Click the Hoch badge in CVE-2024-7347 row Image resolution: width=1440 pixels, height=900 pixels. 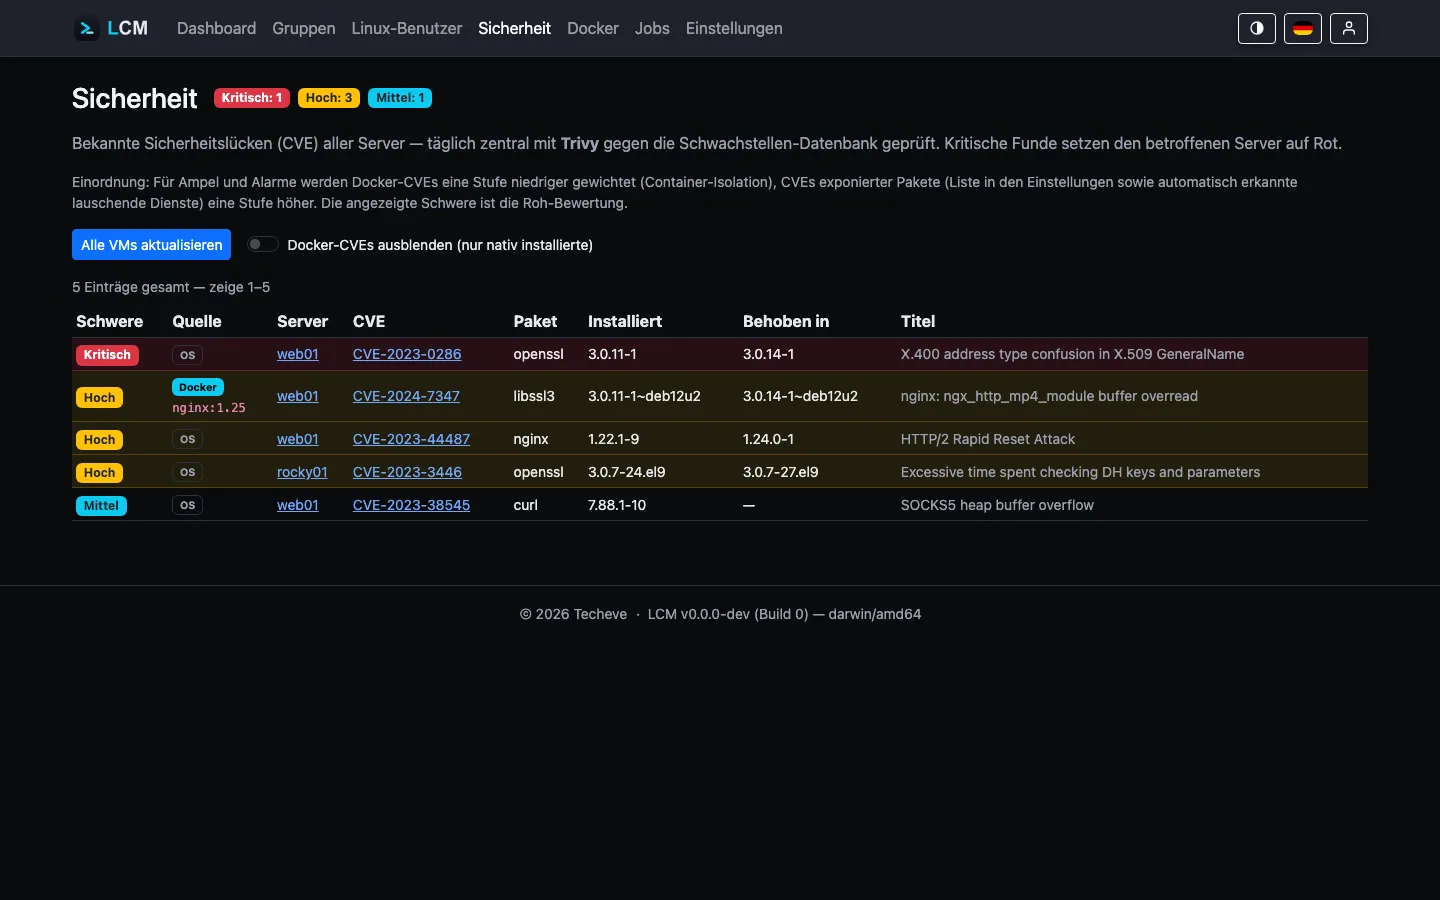[99, 397]
